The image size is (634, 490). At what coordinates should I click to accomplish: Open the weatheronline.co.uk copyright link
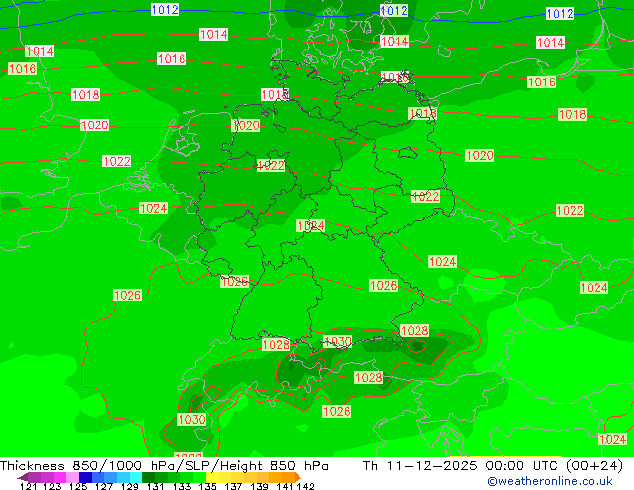pos(550,481)
